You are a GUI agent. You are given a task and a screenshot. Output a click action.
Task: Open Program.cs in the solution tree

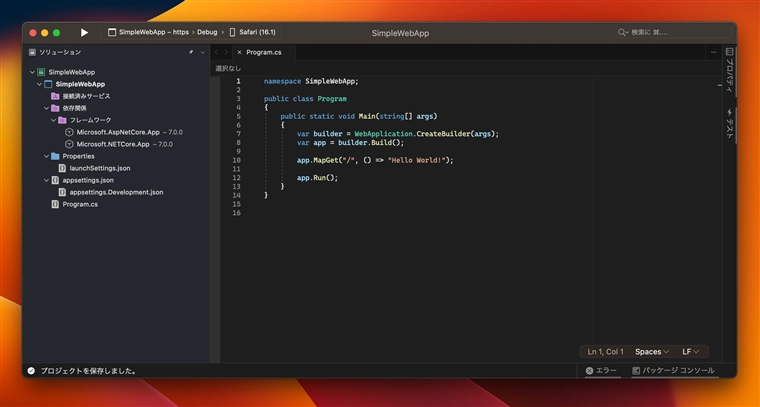pyautogui.click(x=80, y=204)
